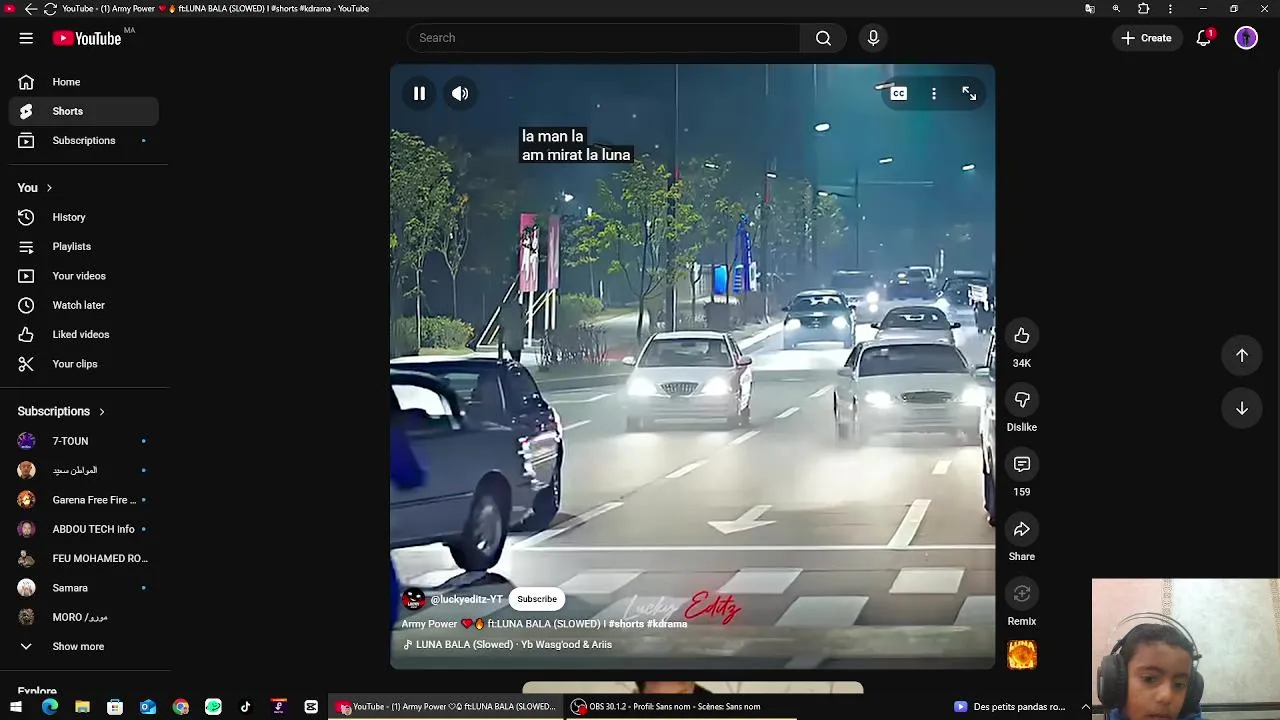
Task: Reload the page with the refresh icon
Action: point(50,9)
